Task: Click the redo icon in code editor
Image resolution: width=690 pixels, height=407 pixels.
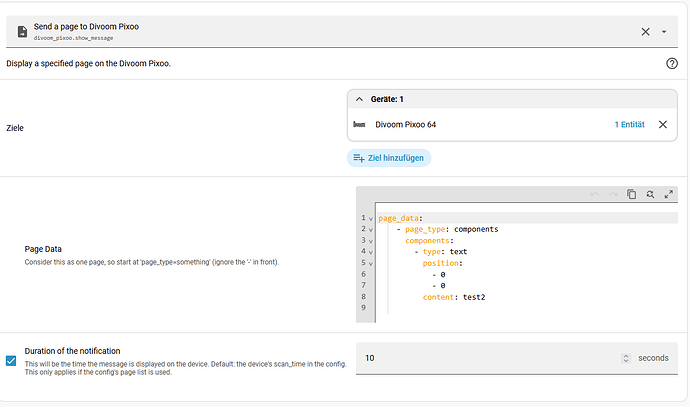Action: click(x=613, y=194)
